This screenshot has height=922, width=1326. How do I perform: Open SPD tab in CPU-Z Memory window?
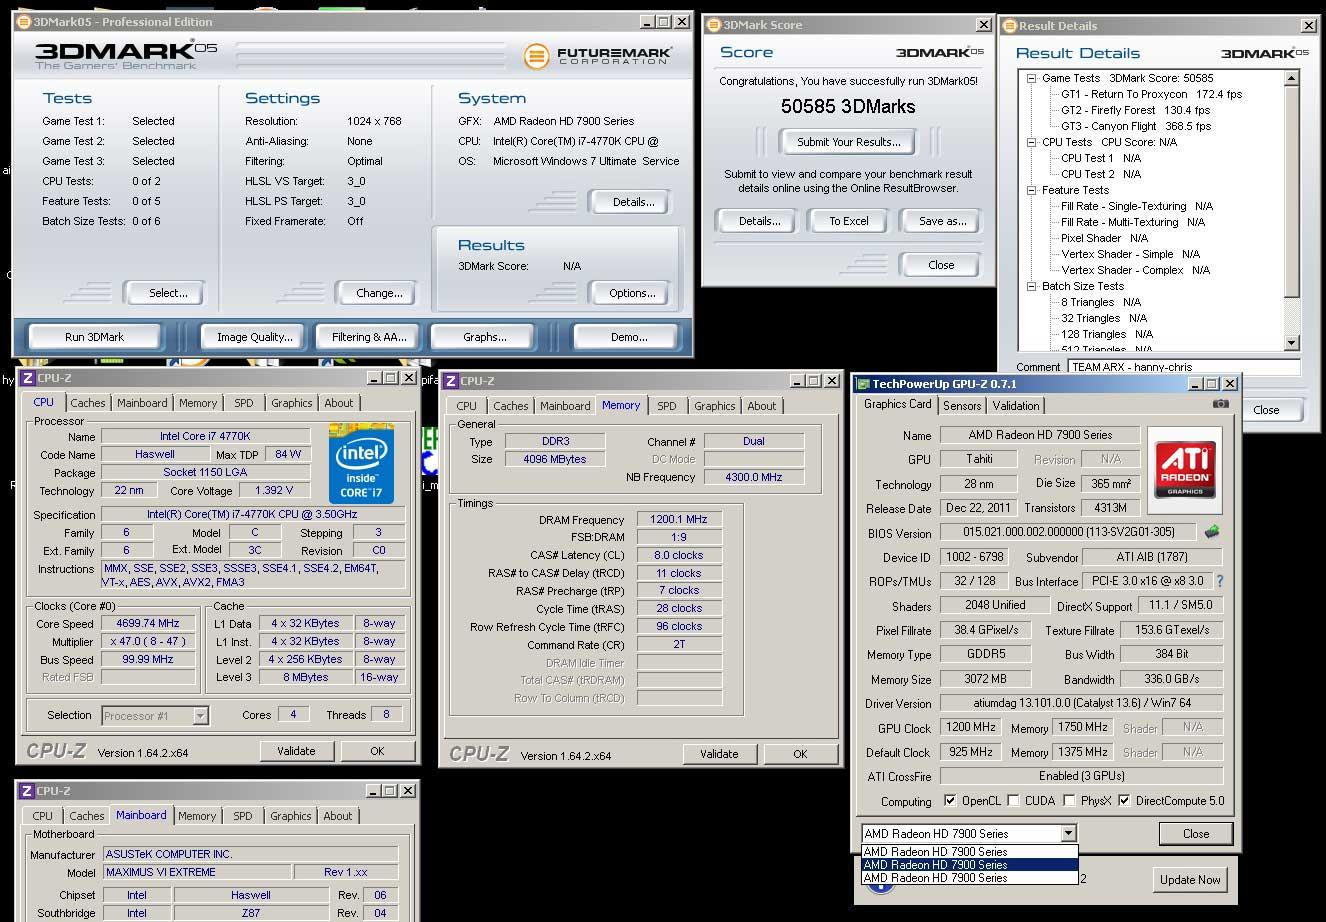667,406
